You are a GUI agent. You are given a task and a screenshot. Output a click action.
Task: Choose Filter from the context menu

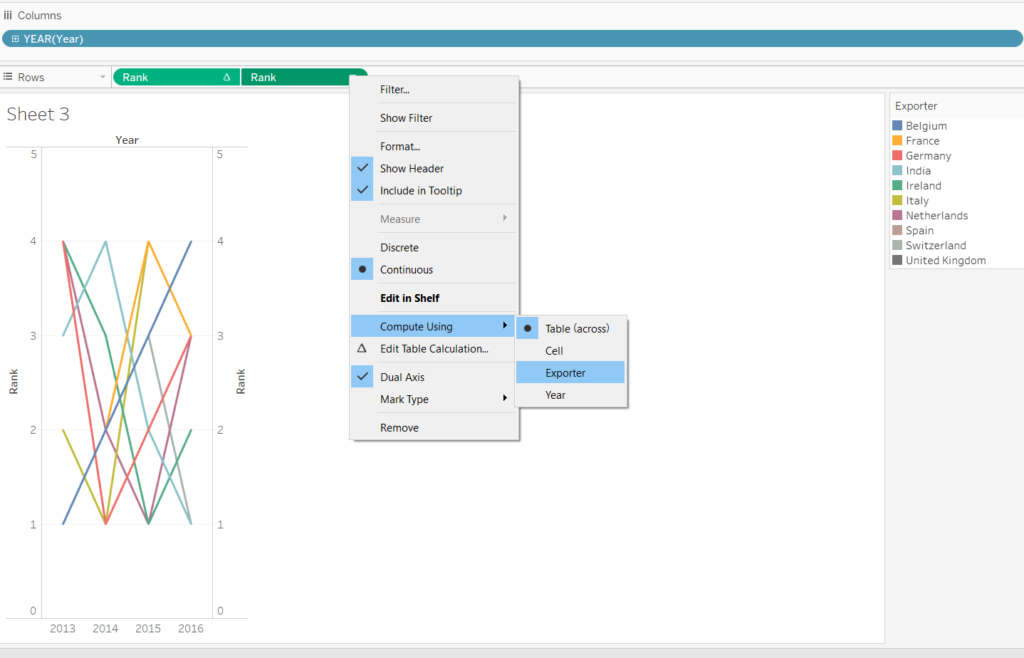pyautogui.click(x=397, y=89)
